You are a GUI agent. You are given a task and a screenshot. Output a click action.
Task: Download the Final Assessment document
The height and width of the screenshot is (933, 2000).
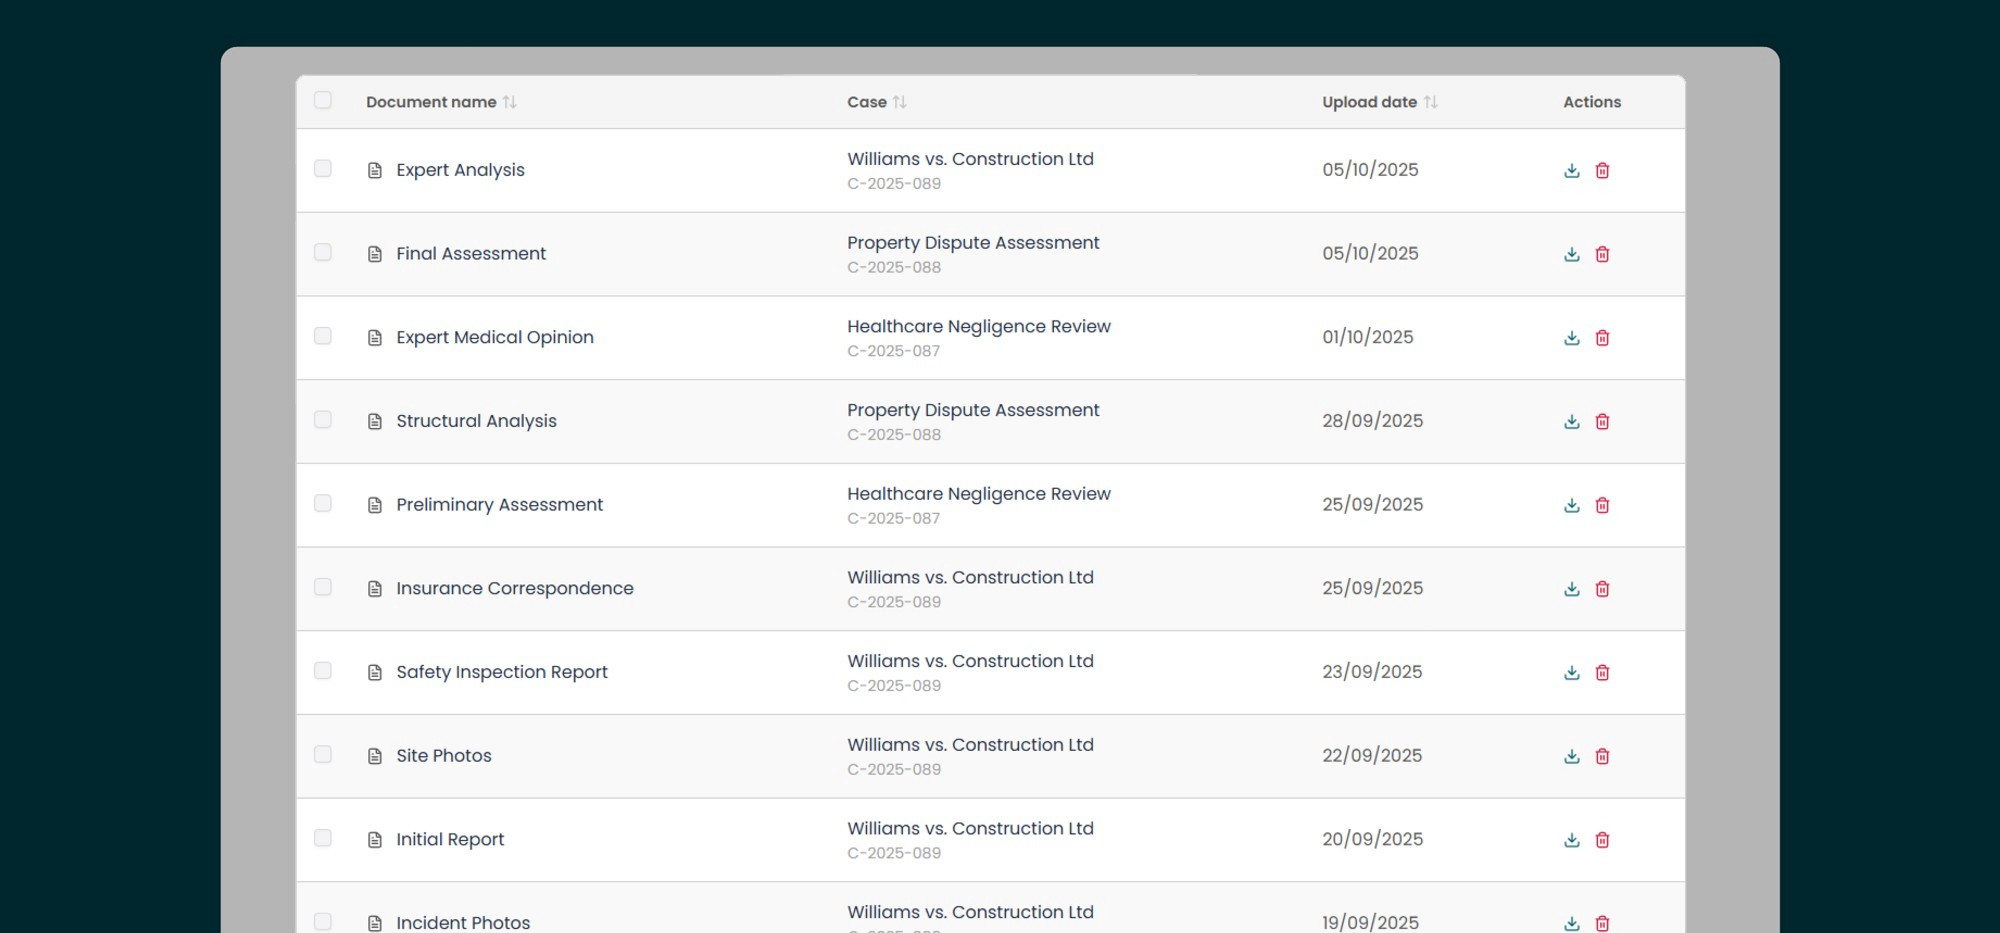tap(1572, 254)
